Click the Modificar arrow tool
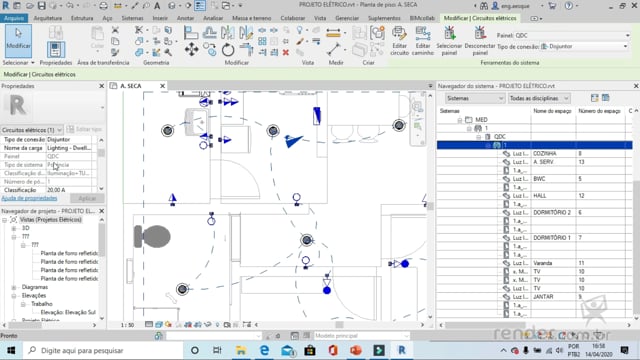The image size is (640, 360). pos(18,40)
